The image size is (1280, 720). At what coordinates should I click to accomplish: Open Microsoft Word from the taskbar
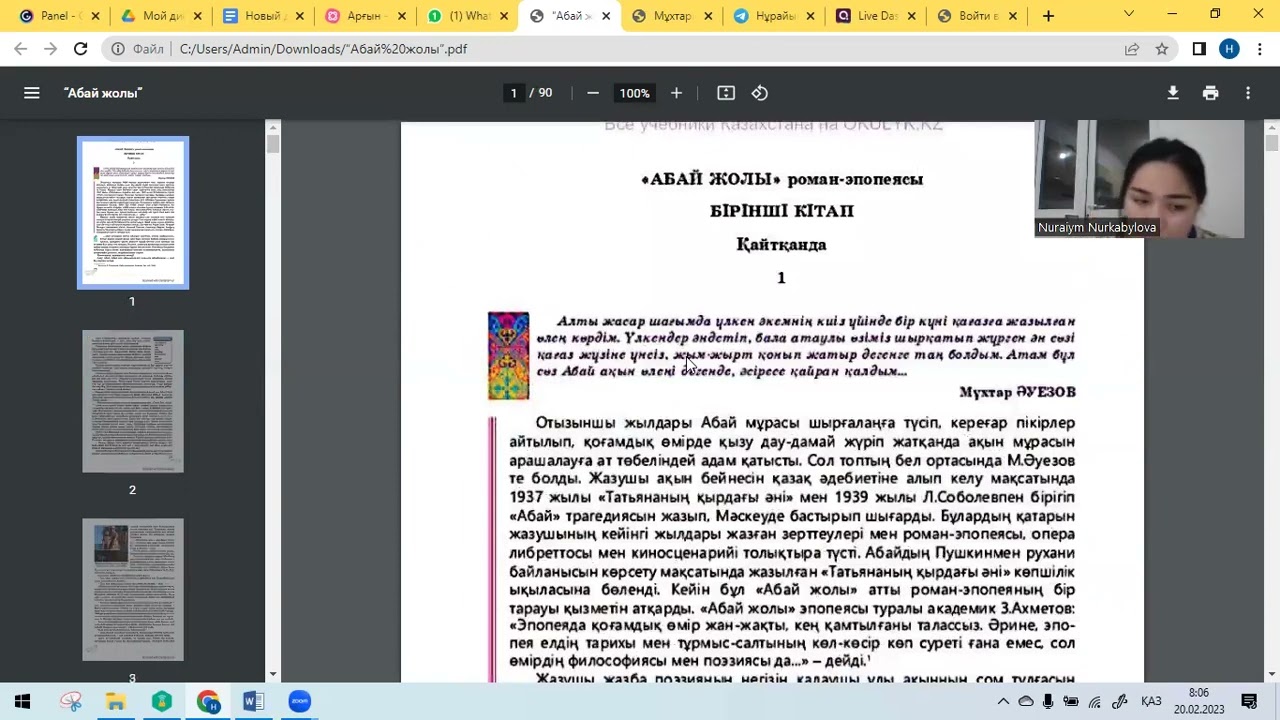coord(254,701)
